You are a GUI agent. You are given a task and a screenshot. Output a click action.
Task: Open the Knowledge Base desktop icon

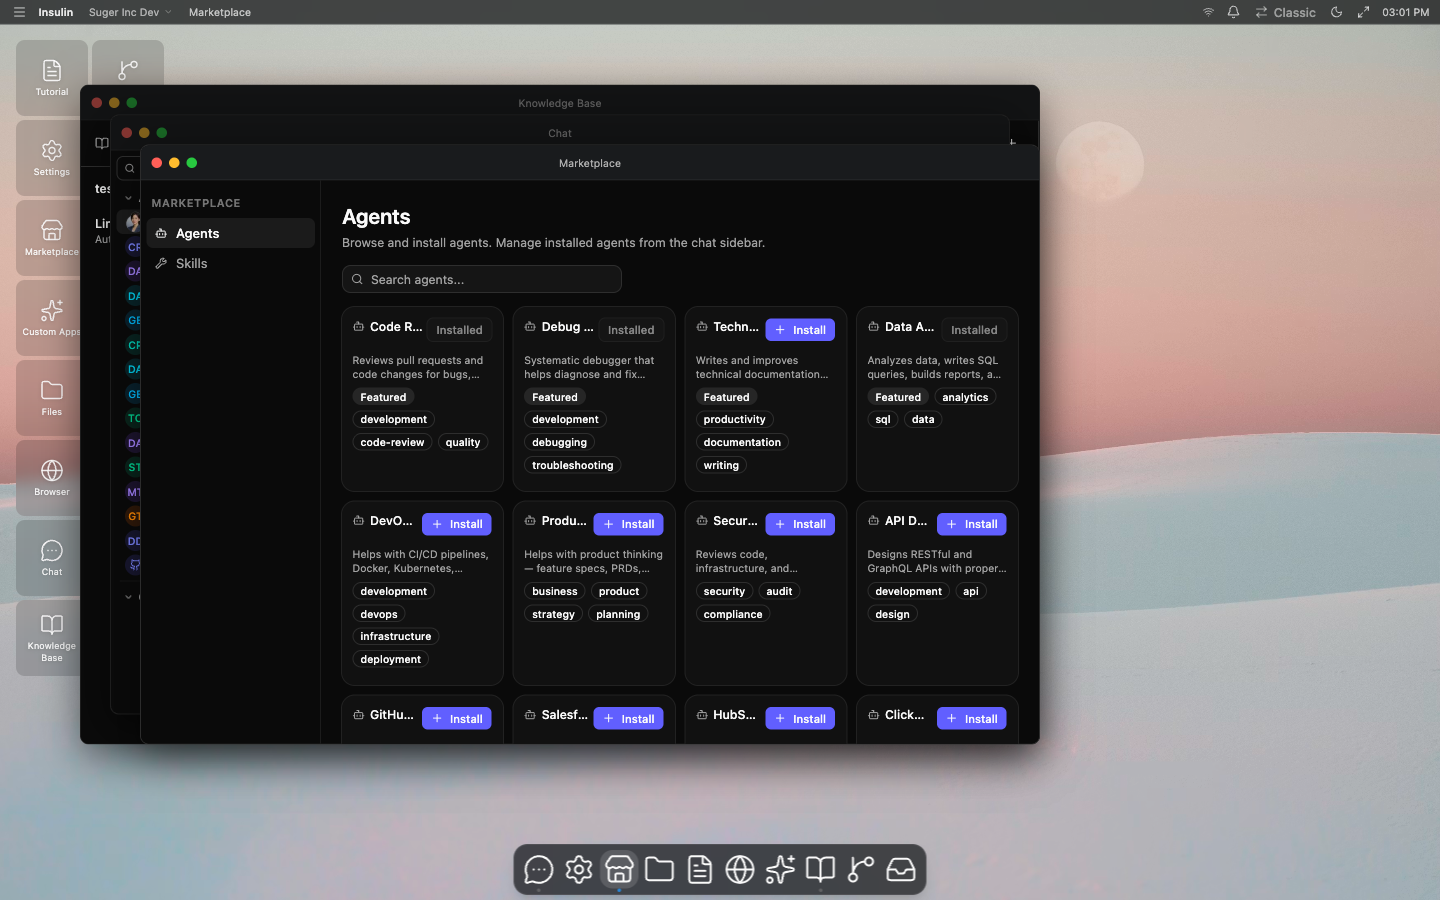pos(52,638)
